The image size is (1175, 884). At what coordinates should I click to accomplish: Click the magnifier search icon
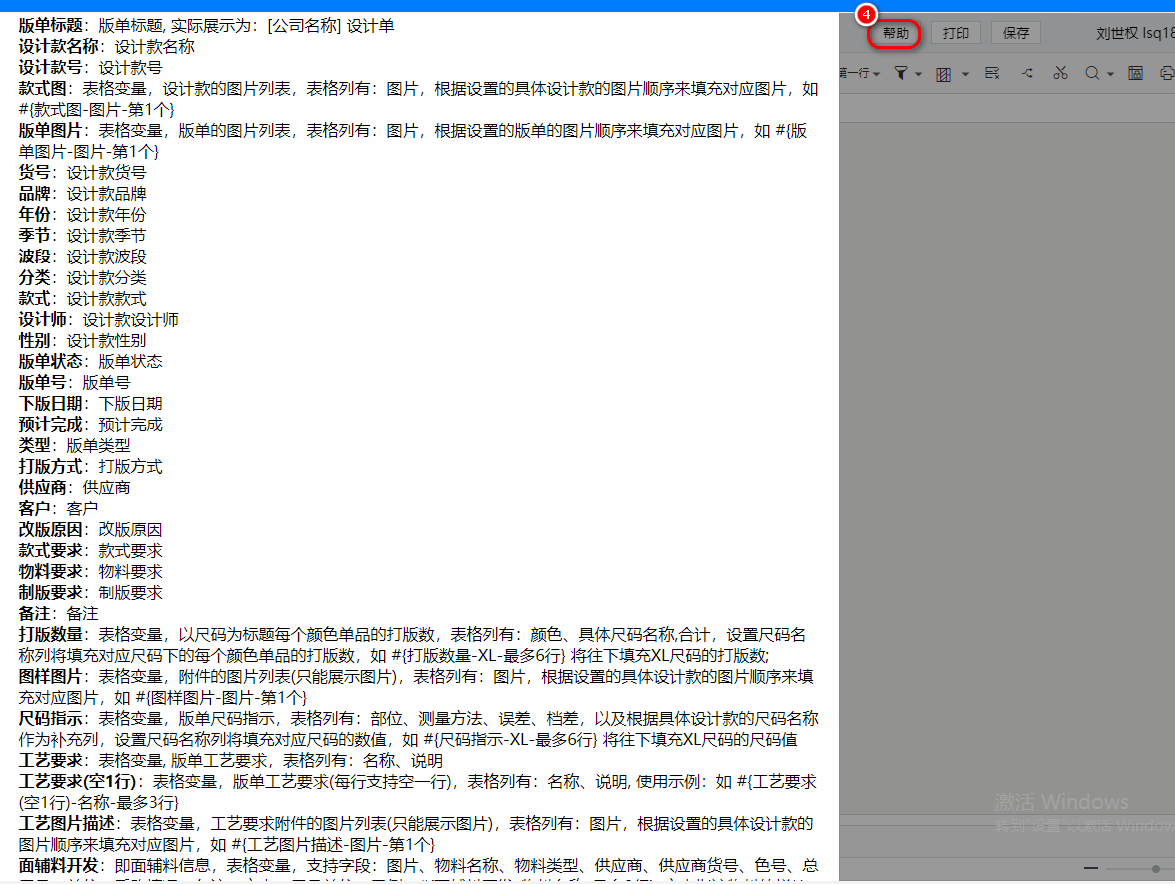(x=1092, y=73)
